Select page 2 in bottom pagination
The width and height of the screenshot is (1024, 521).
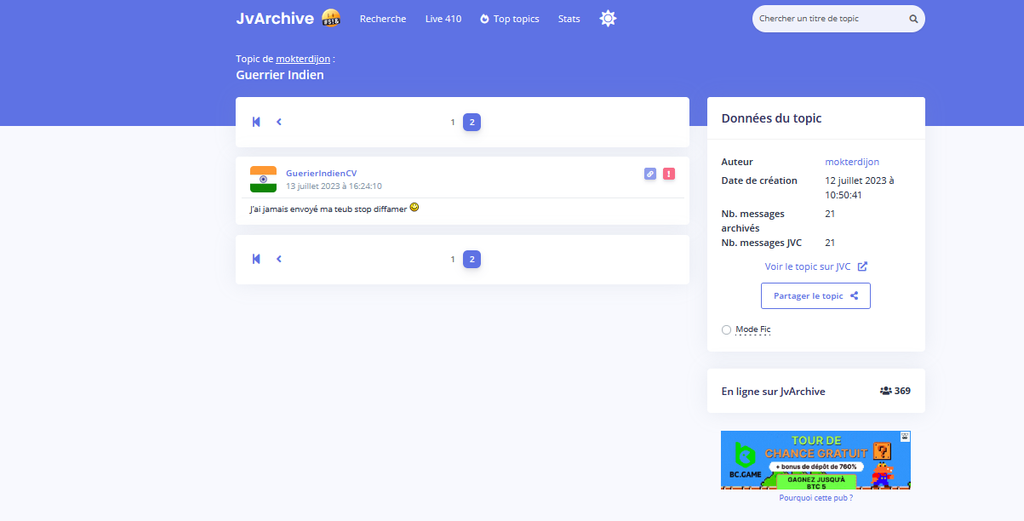472,259
